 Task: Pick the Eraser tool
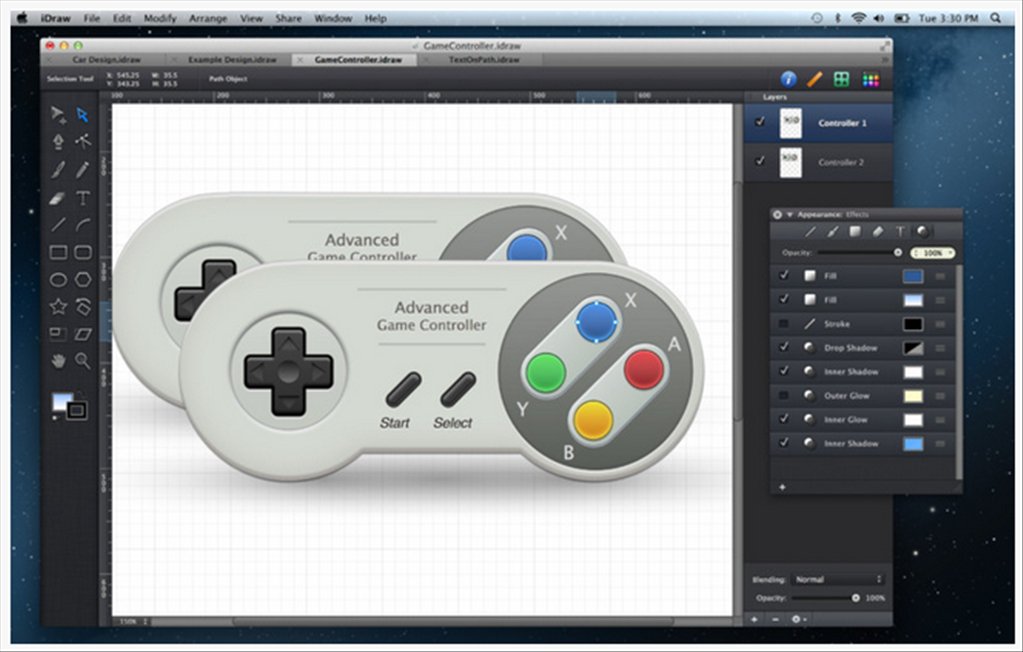pyautogui.click(x=58, y=197)
